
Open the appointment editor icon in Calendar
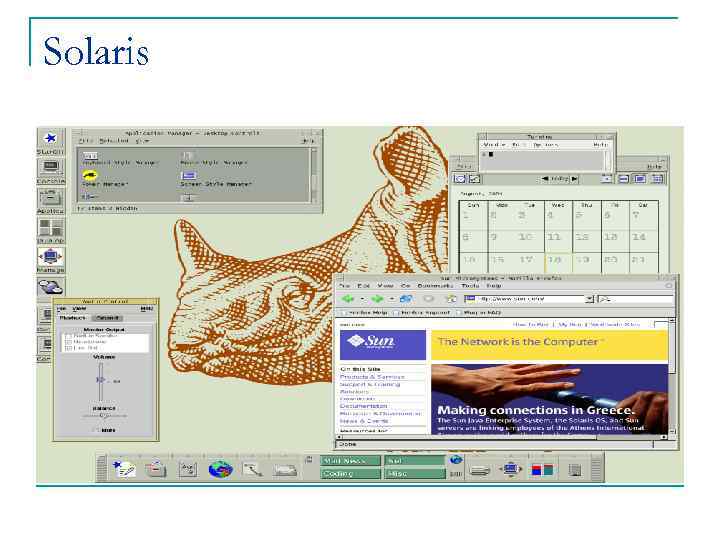460,179
